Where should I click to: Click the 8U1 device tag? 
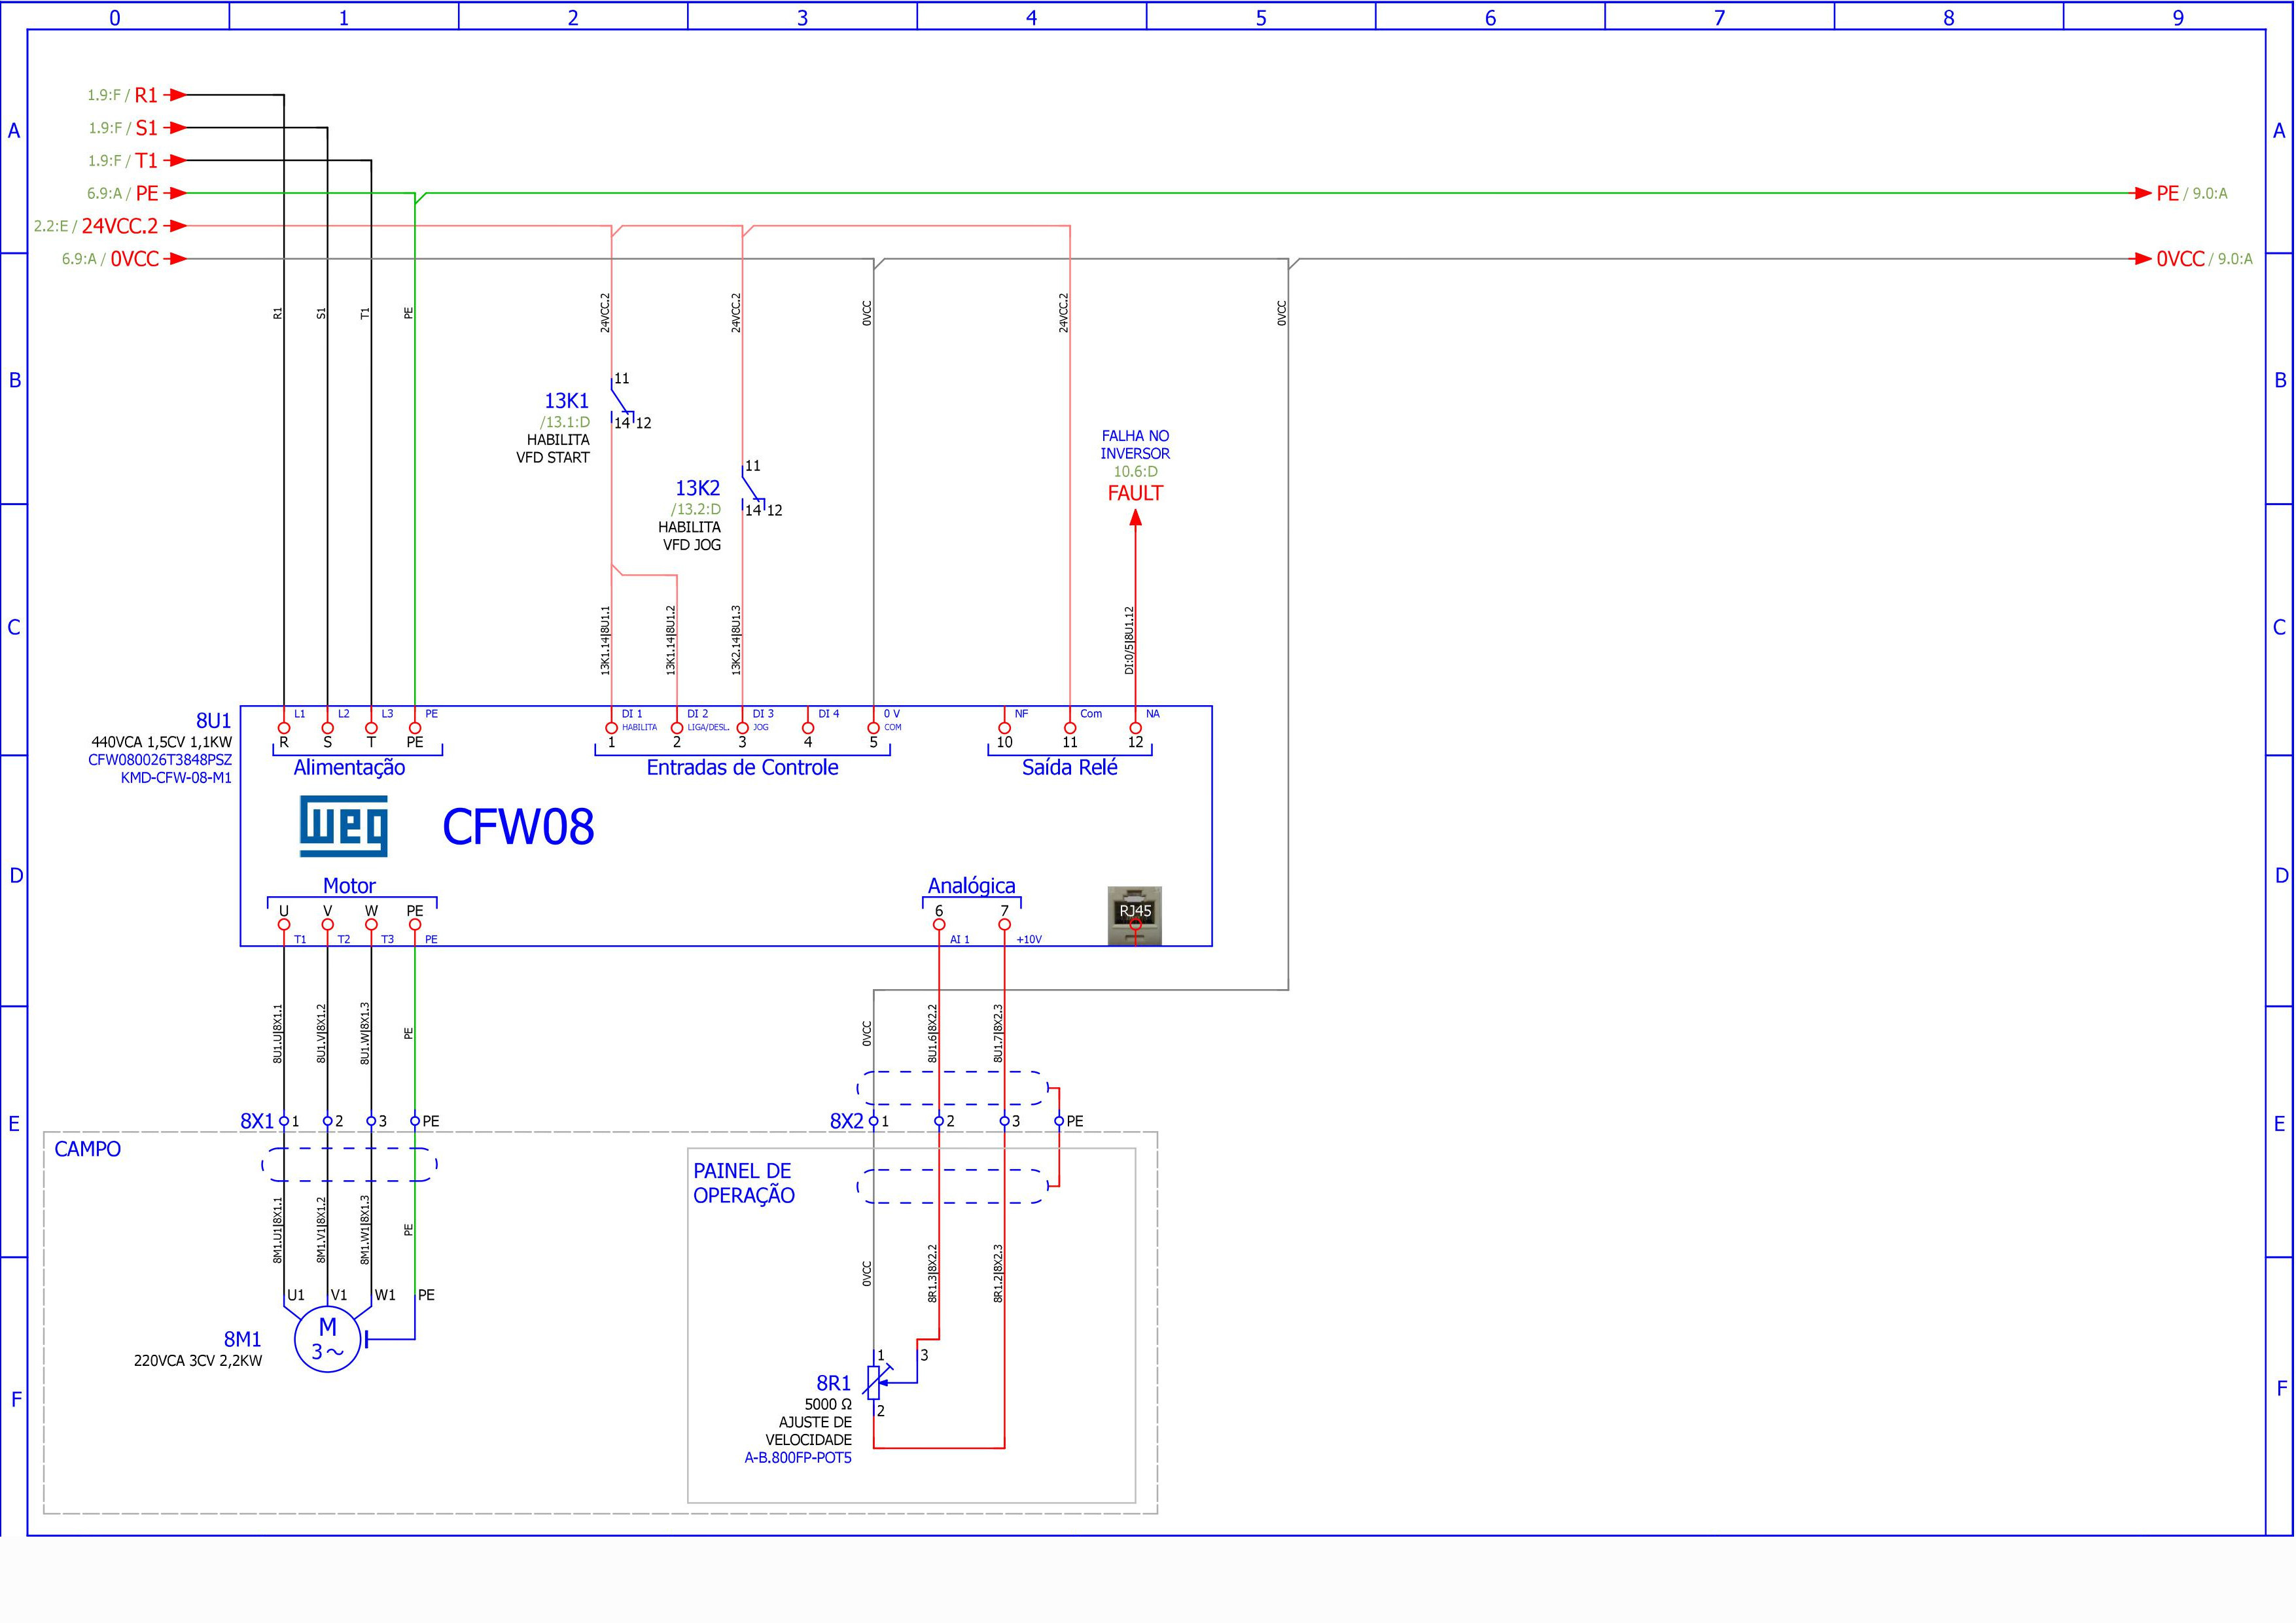coord(213,720)
